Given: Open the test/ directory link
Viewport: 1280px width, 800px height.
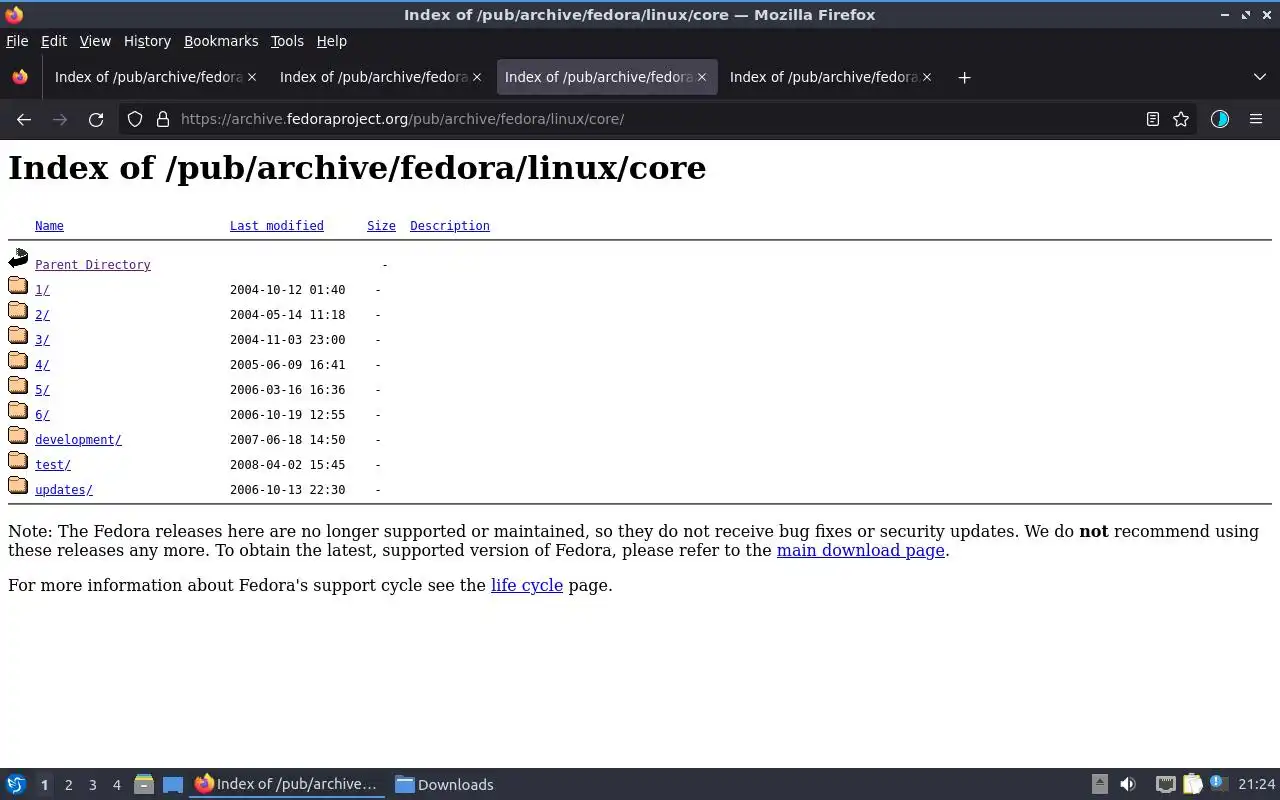Looking at the screenshot, I should pyautogui.click(x=53, y=465).
